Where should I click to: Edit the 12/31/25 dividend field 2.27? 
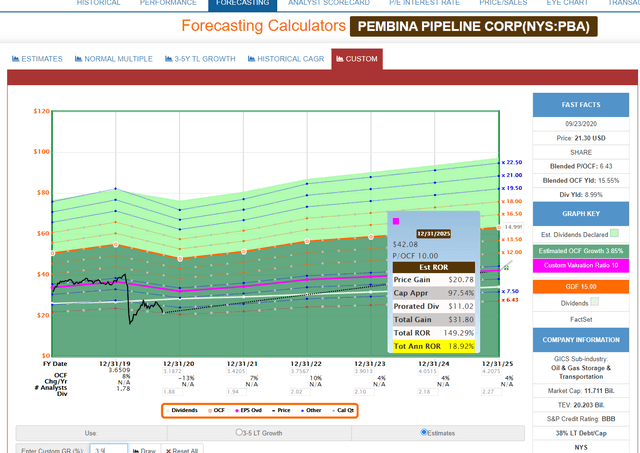[491, 392]
